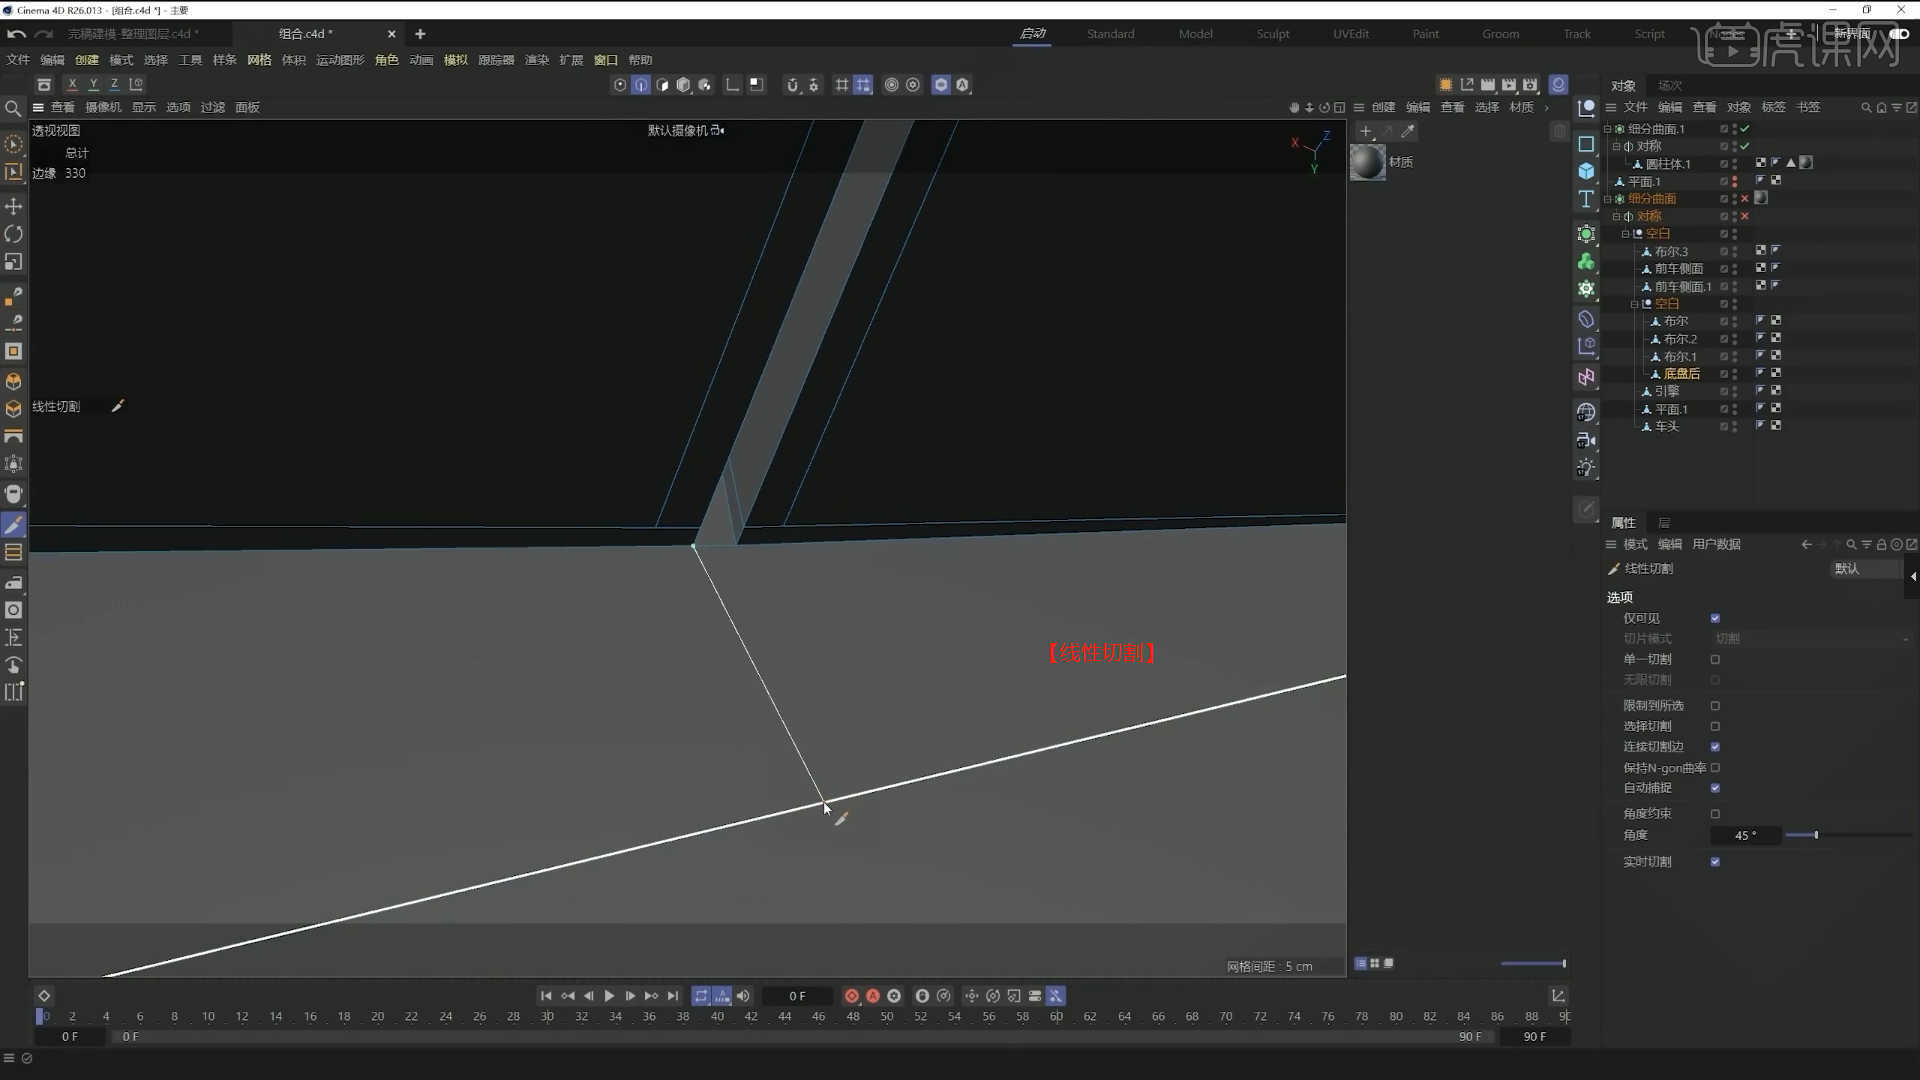This screenshot has height=1080, width=1920.
Task: Enable 限制到所选 checkbox
Action: point(1715,706)
